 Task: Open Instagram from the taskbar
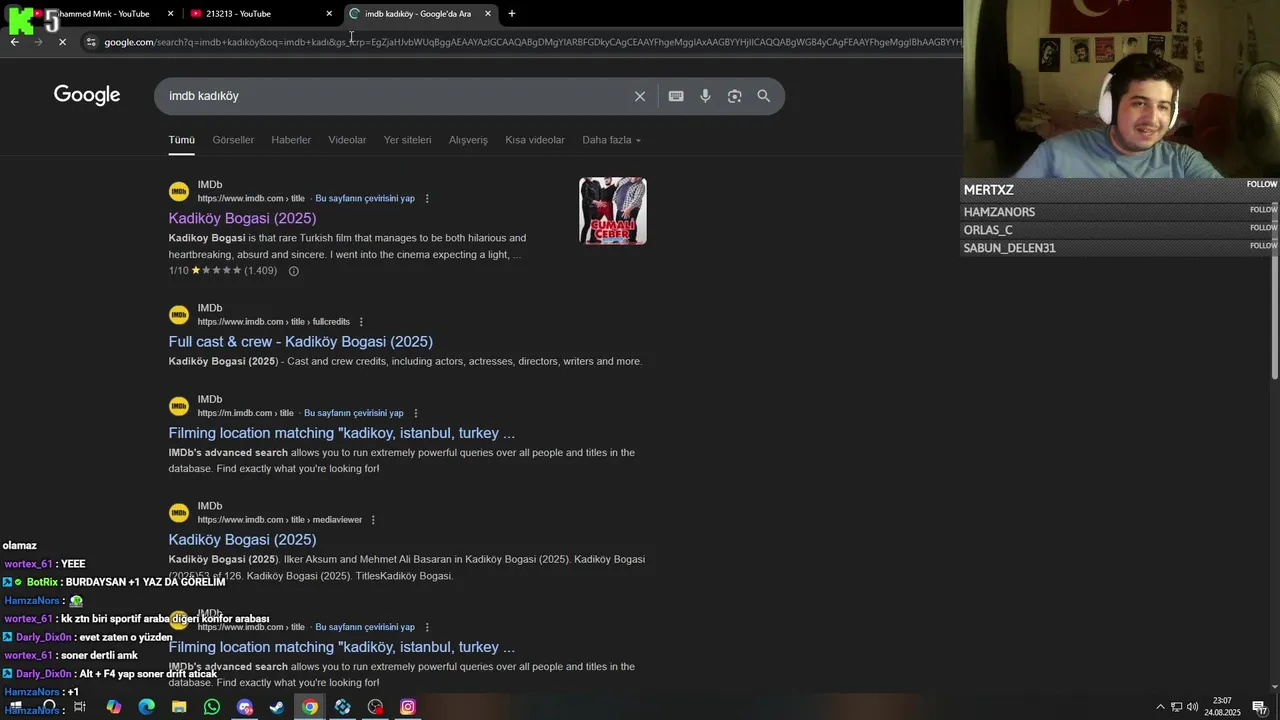[408, 707]
